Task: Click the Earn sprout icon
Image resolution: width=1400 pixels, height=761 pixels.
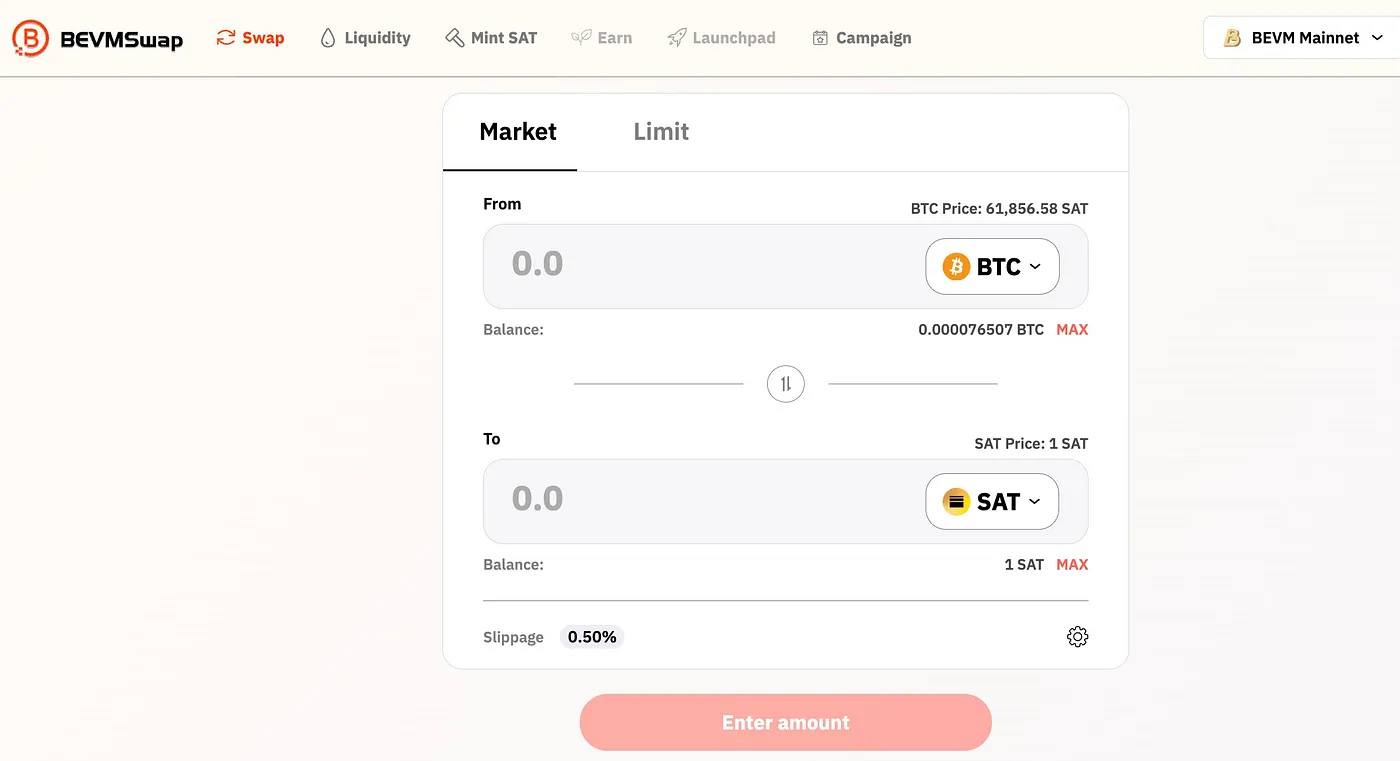Action: [x=580, y=38]
